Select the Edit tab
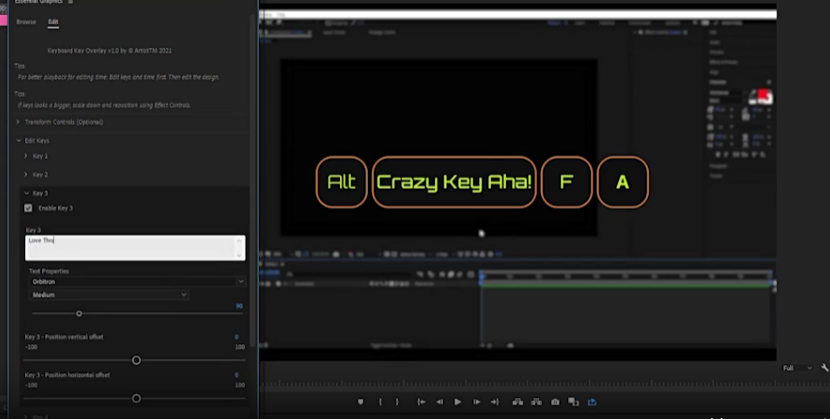 pos(53,21)
